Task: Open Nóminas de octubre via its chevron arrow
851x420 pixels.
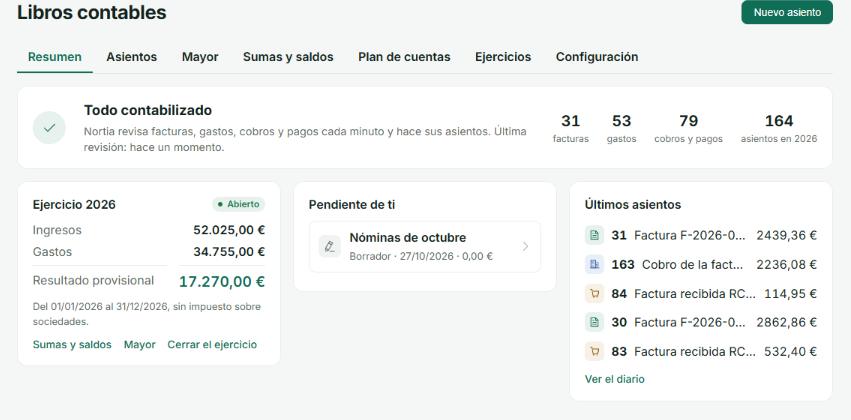Action: [525, 246]
